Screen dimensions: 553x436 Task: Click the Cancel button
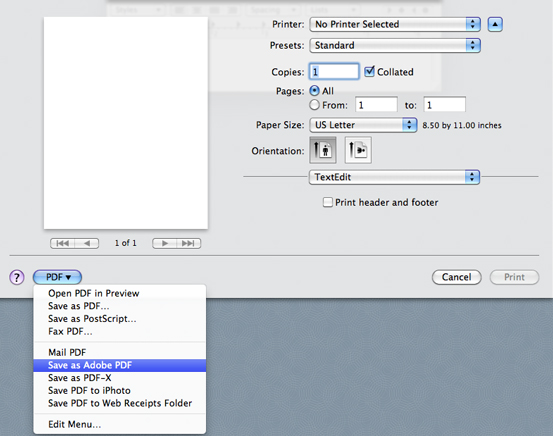457,277
